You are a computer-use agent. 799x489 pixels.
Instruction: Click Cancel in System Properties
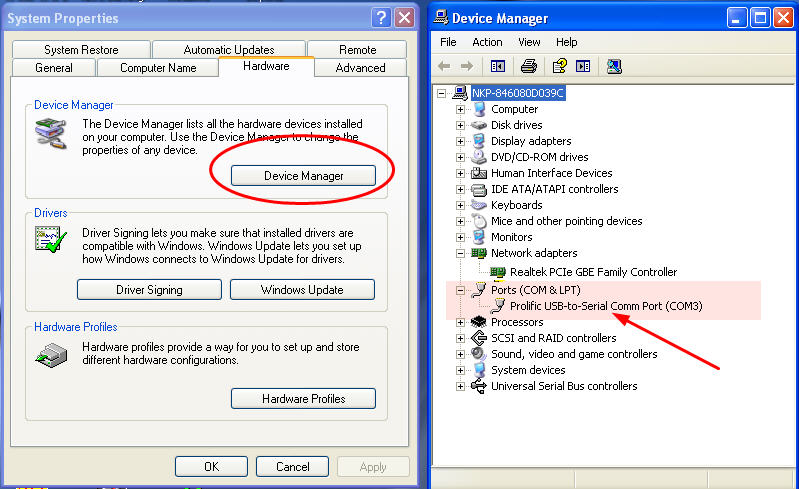click(x=292, y=467)
